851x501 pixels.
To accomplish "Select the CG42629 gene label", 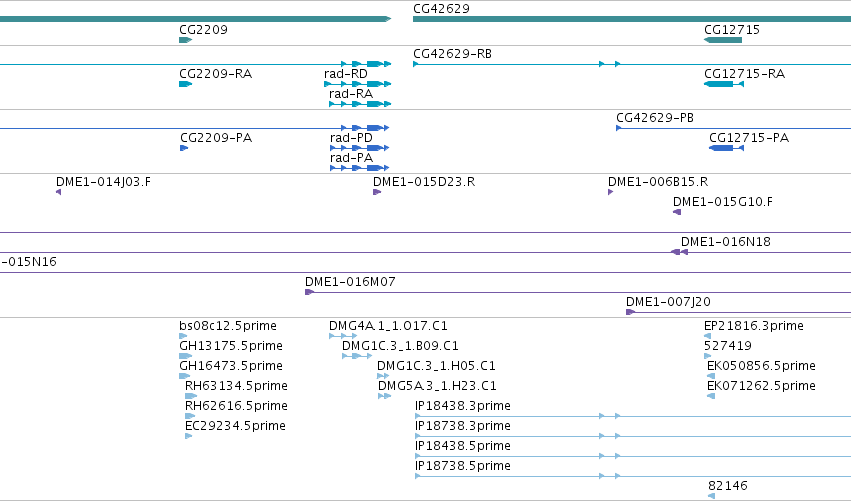I will tap(441, 9).
